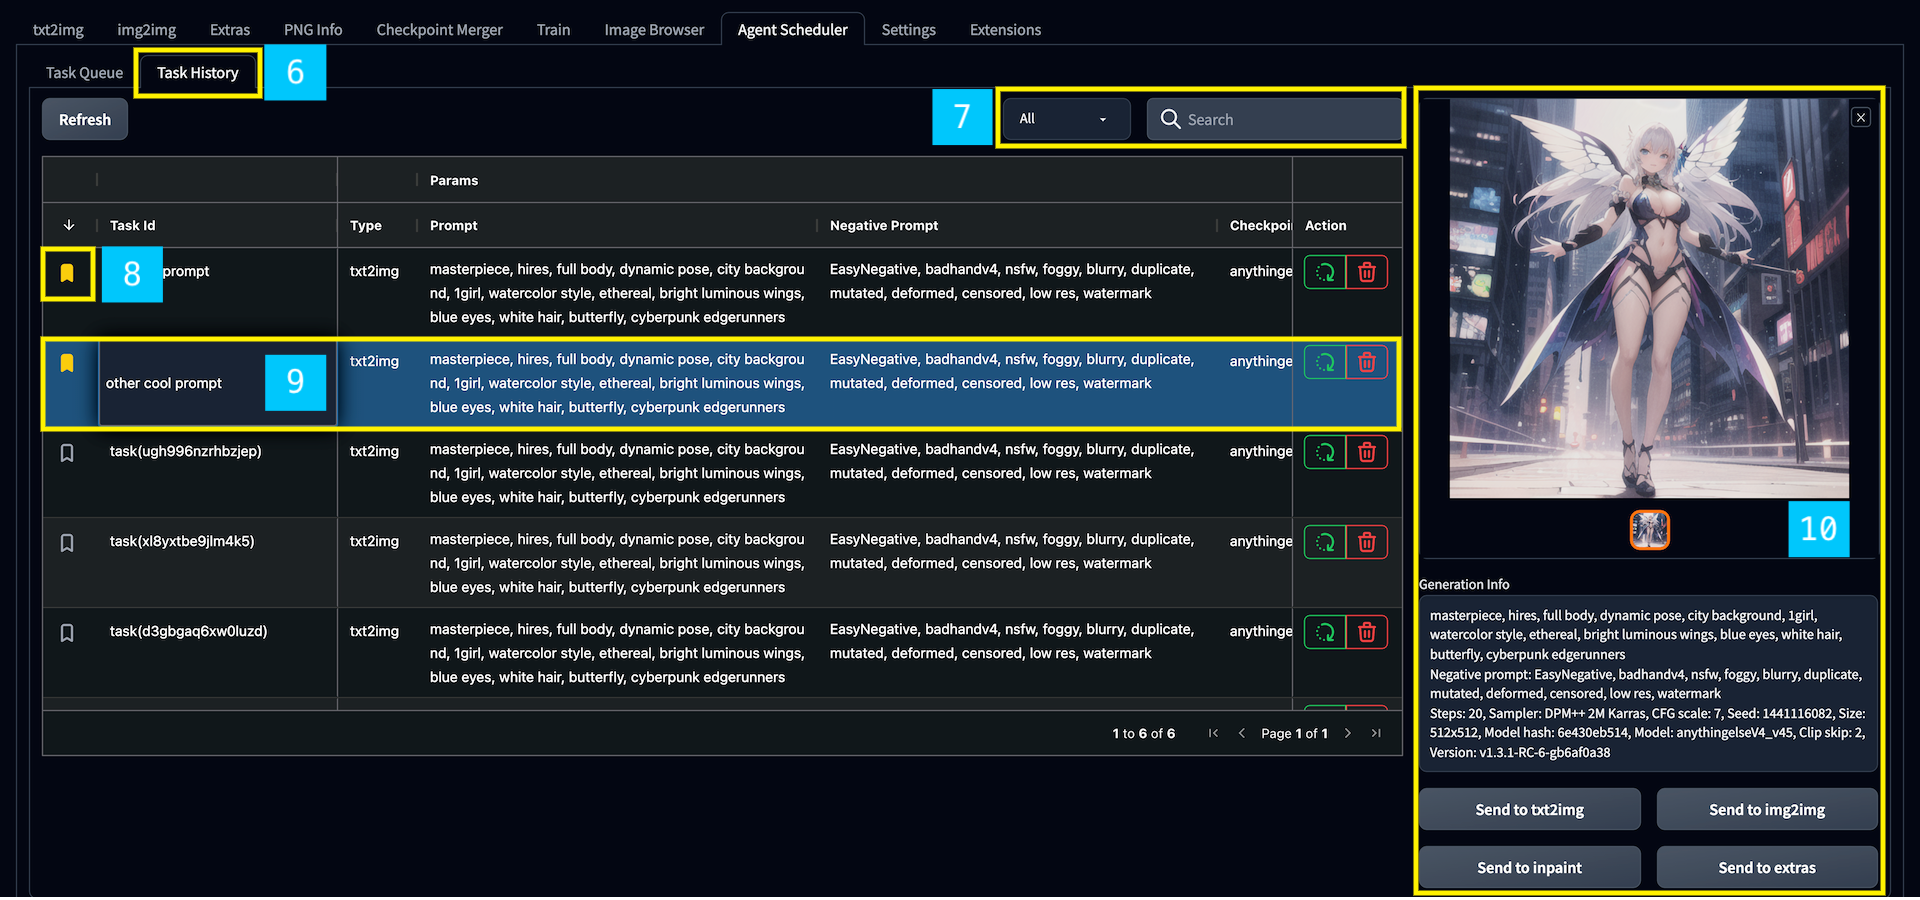Switch to the Task Queue tab
This screenshot has width=1920, height=900.
(x=84, y=73)
